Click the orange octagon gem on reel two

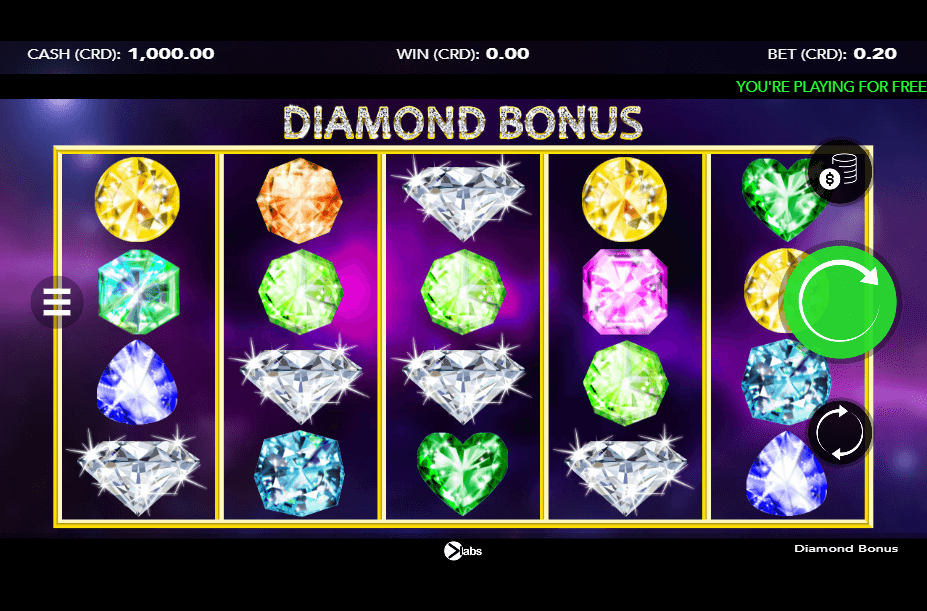click(x=300, y=200)
